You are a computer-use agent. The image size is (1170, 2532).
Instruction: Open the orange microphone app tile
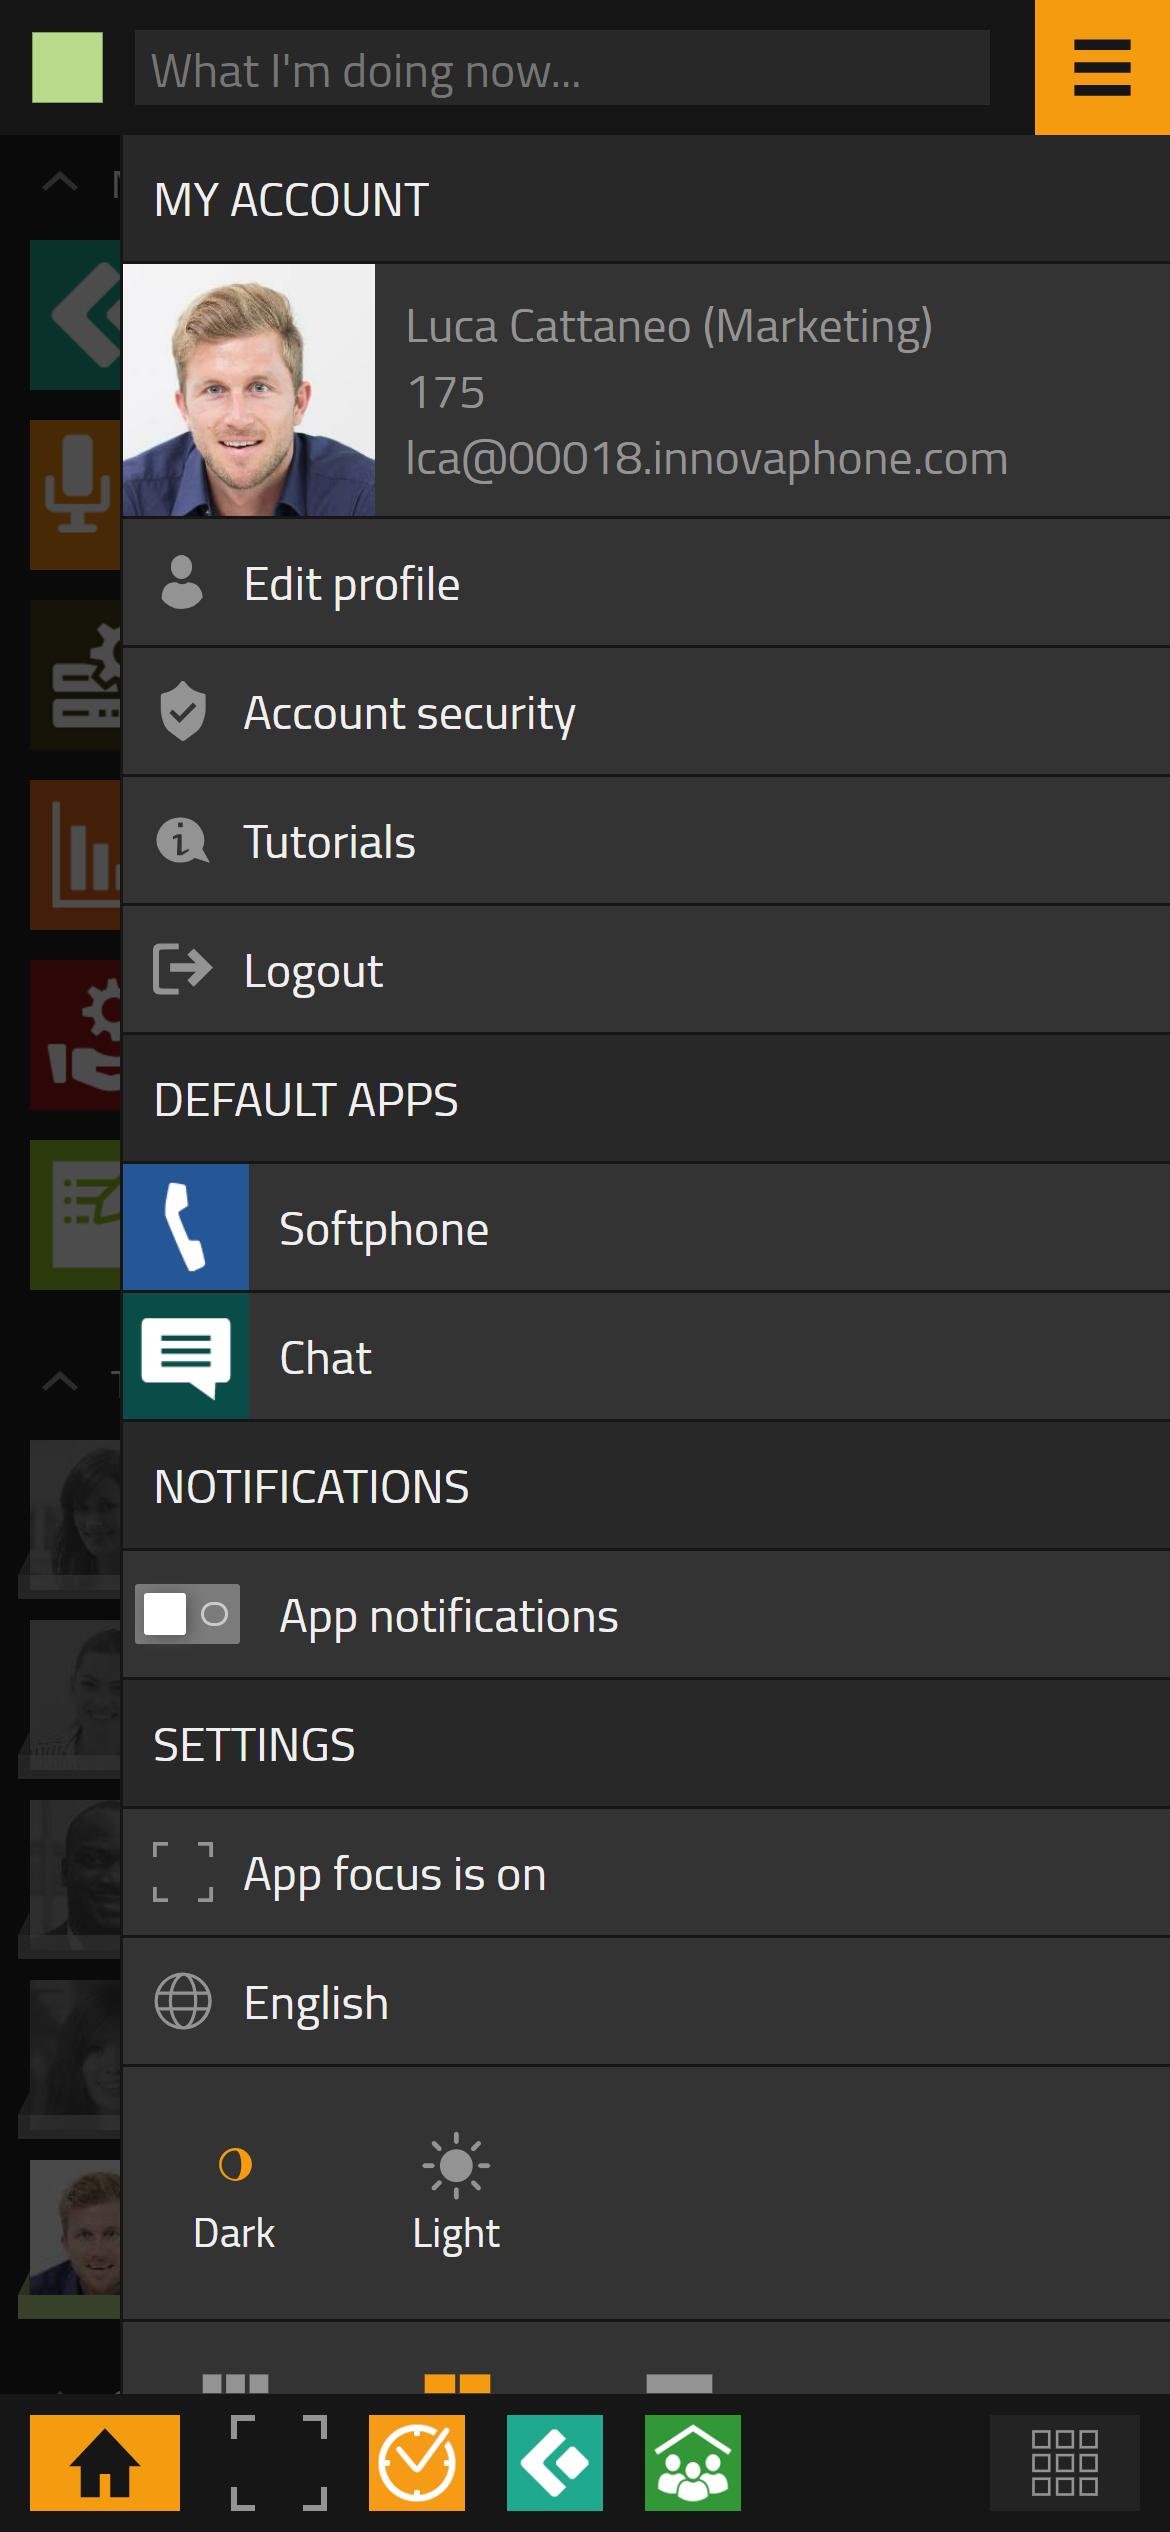pos(75,495)
